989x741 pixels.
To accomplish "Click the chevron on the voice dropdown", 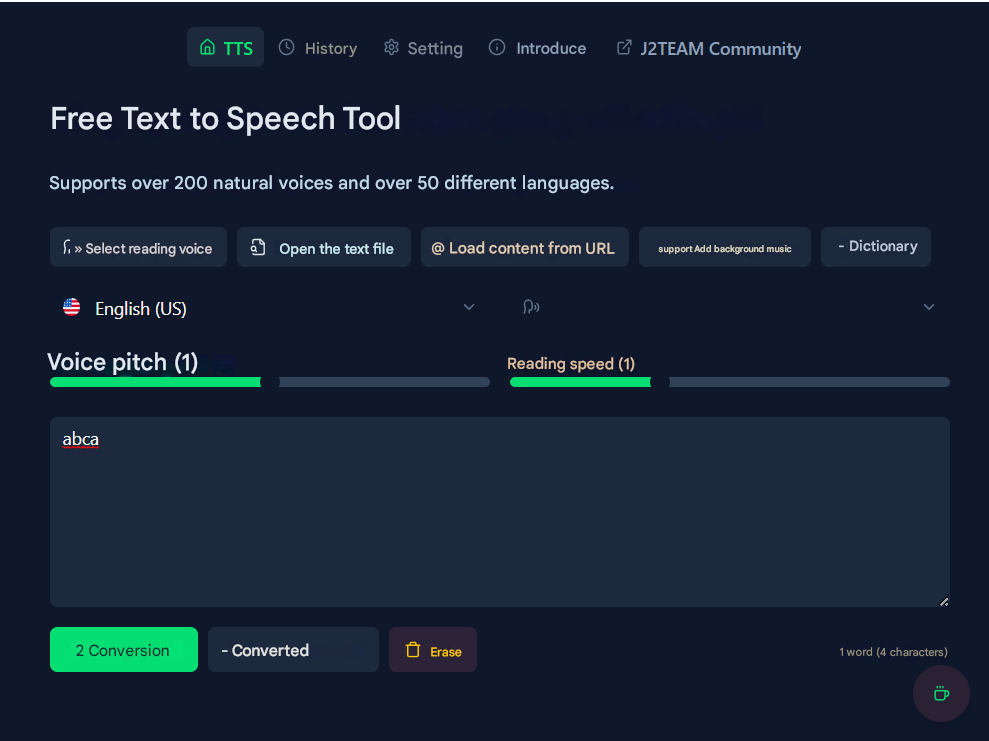I will click(x=929, y=307).
